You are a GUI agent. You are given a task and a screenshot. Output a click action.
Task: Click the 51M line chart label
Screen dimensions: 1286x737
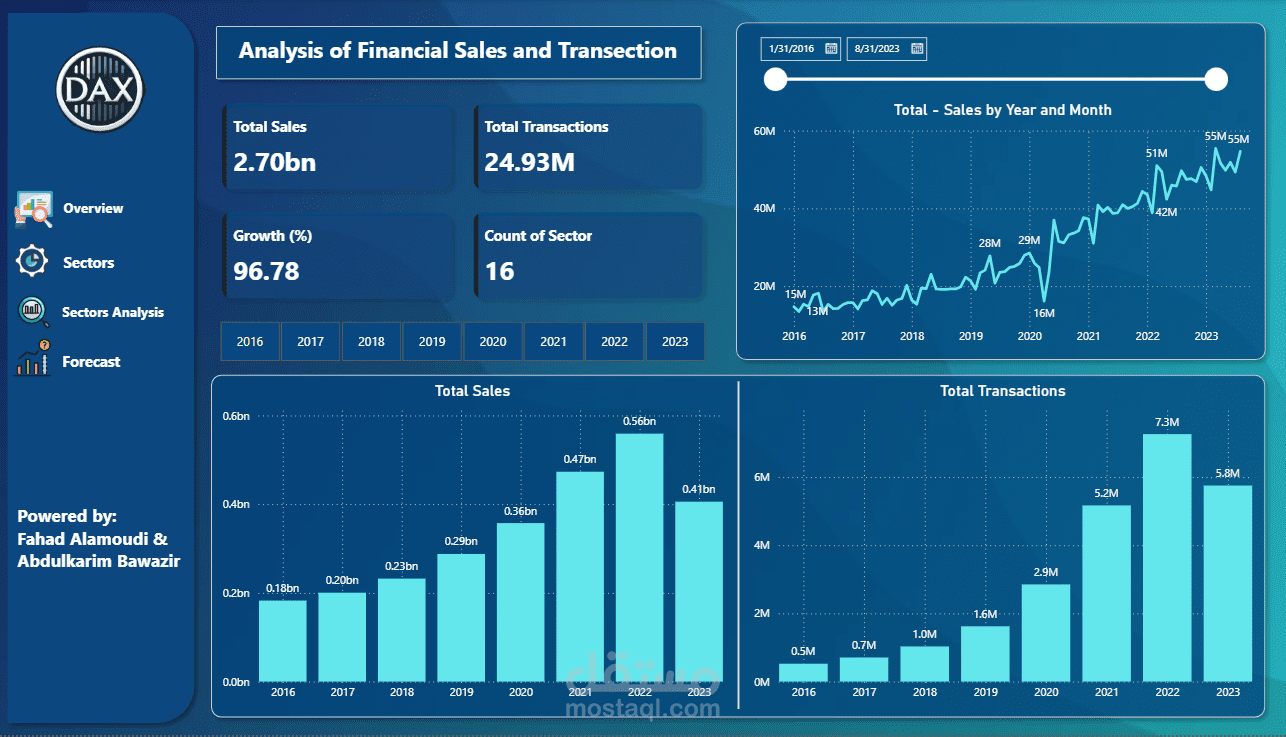point(1156,153)
